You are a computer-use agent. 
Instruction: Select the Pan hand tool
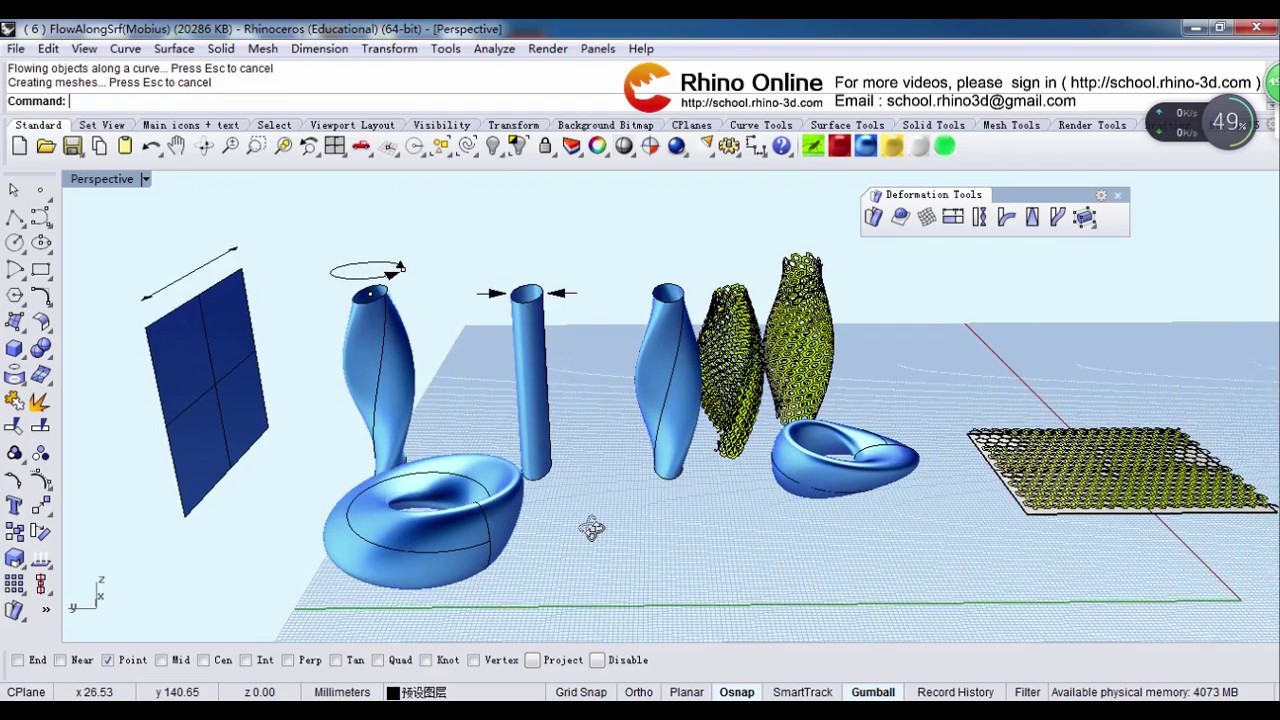coord(177,147)
